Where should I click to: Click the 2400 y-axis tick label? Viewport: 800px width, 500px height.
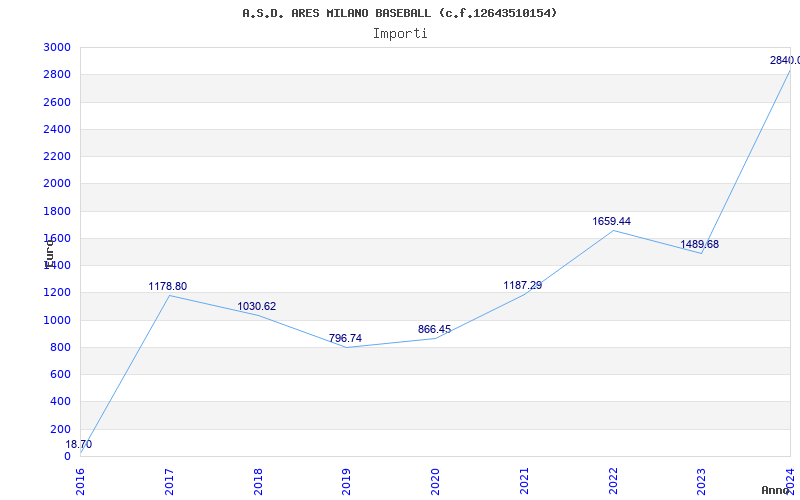point(57,129)
